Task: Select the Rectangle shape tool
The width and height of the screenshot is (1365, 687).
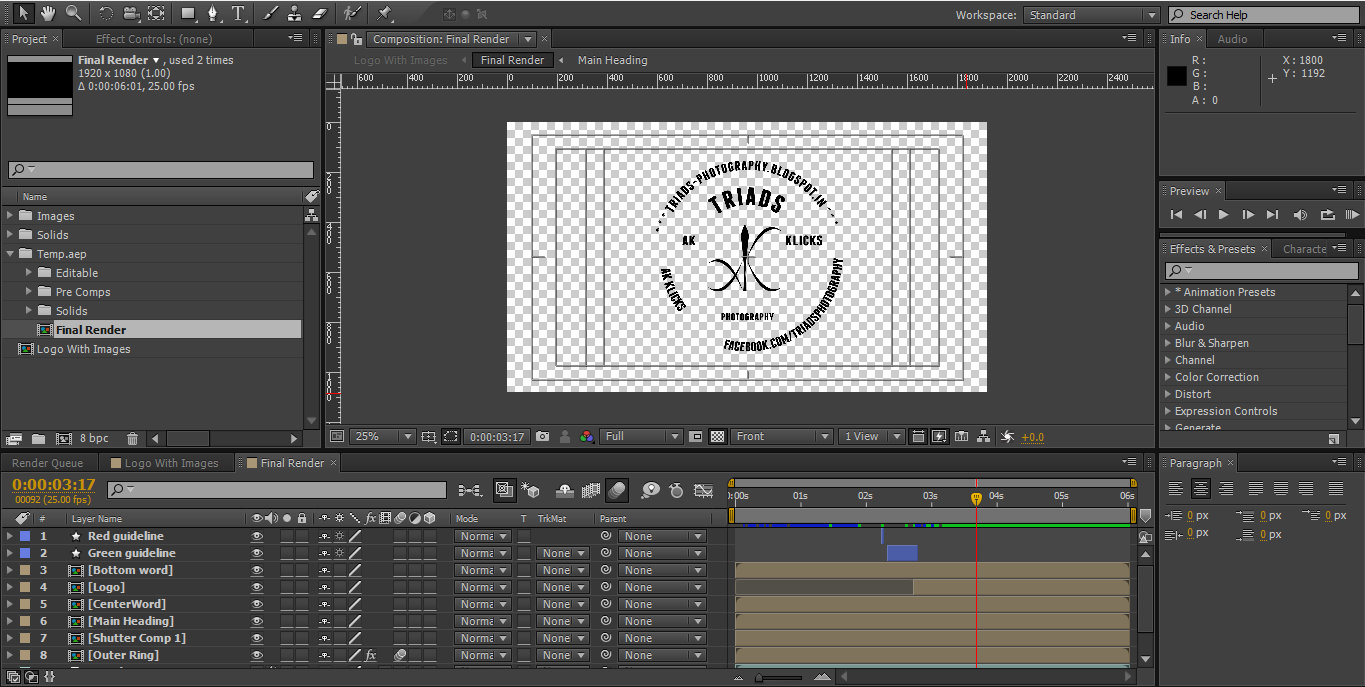Action: point(188,13)
